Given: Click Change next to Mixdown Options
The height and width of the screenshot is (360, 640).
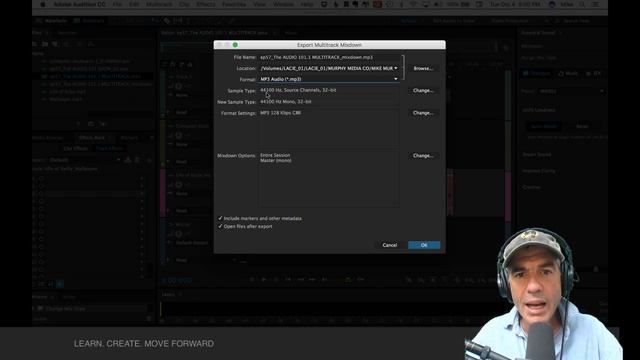Looking at the screenshot, I should tap(423, 156).
